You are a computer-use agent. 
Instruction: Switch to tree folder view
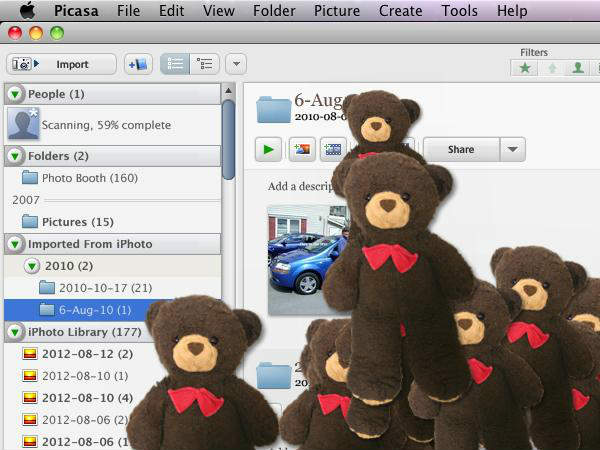204,64
